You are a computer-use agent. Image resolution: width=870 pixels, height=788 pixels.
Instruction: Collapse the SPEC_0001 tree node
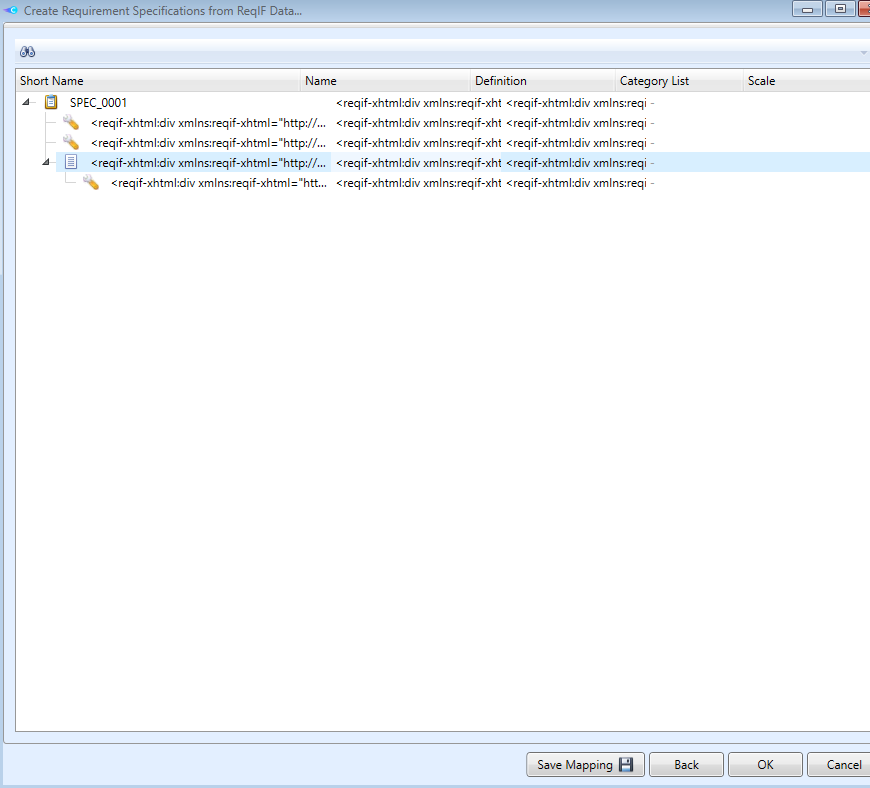[x=25, y=101]
